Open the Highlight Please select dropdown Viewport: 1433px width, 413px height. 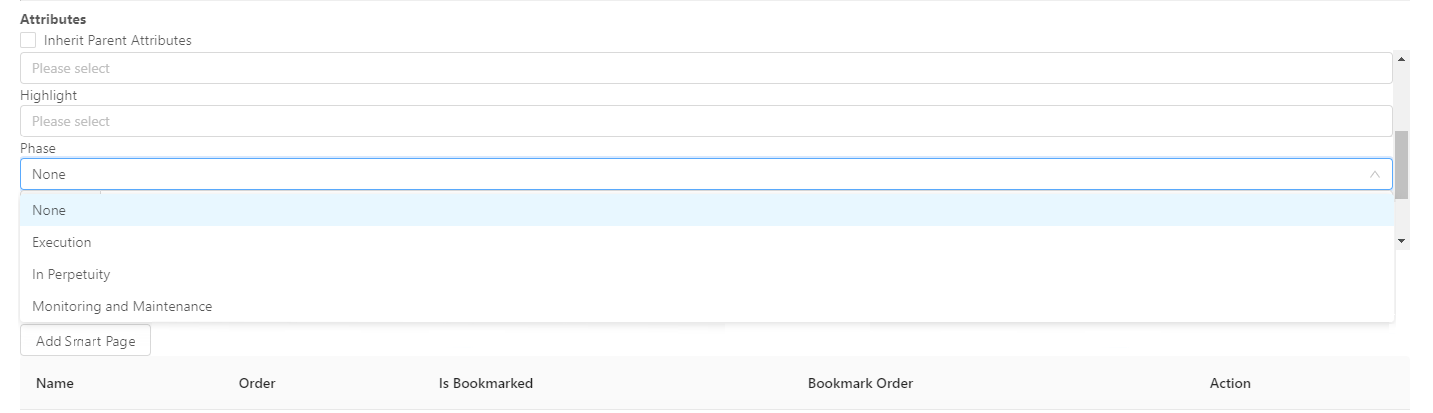click(705, 121)
